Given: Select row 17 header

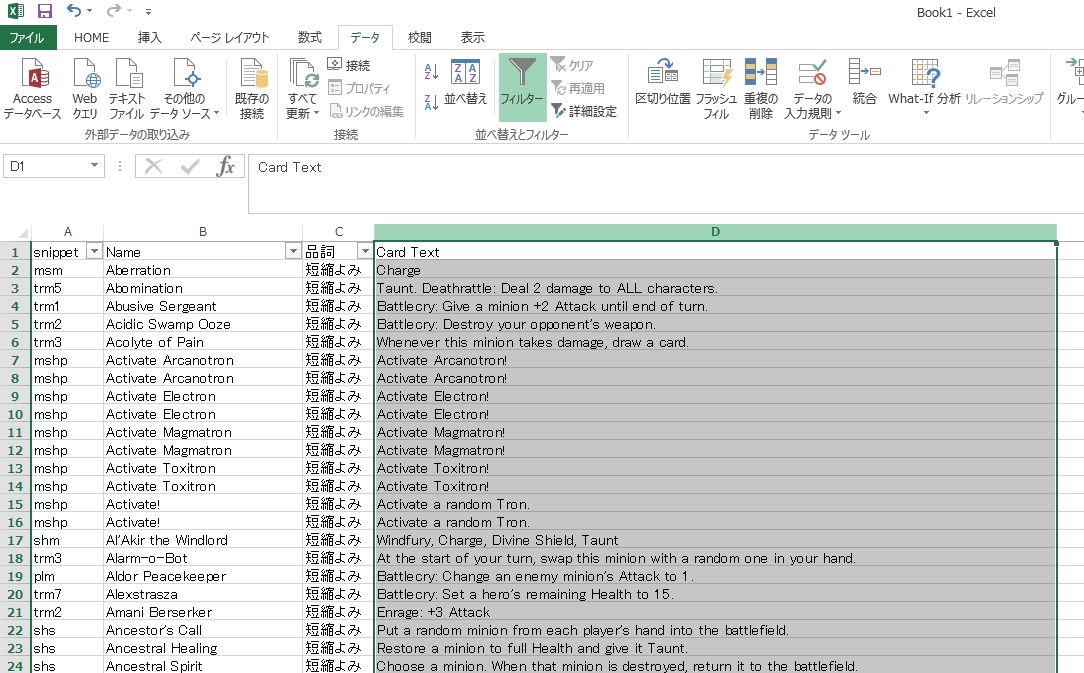Looking at the screenshot, I should 15,540.
